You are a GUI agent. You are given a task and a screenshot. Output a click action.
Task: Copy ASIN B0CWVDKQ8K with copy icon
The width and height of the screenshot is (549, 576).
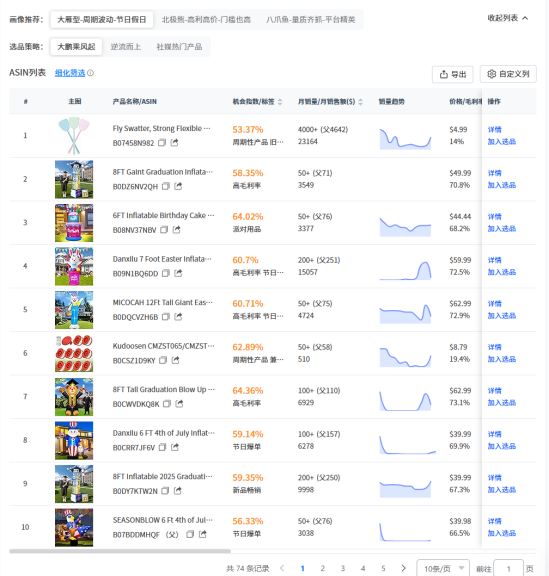coord(167,404)
